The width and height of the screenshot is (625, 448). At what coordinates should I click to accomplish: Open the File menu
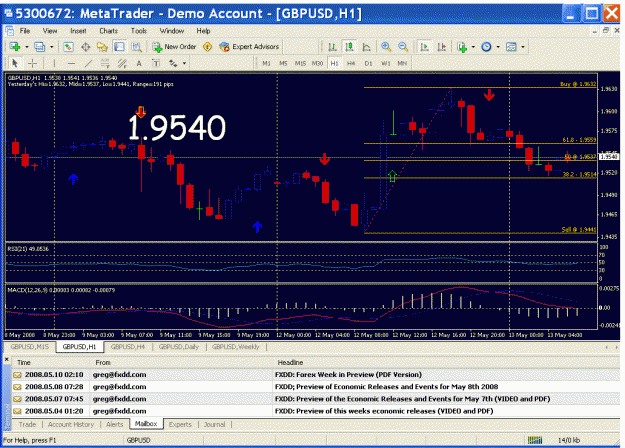click(25, 31)
